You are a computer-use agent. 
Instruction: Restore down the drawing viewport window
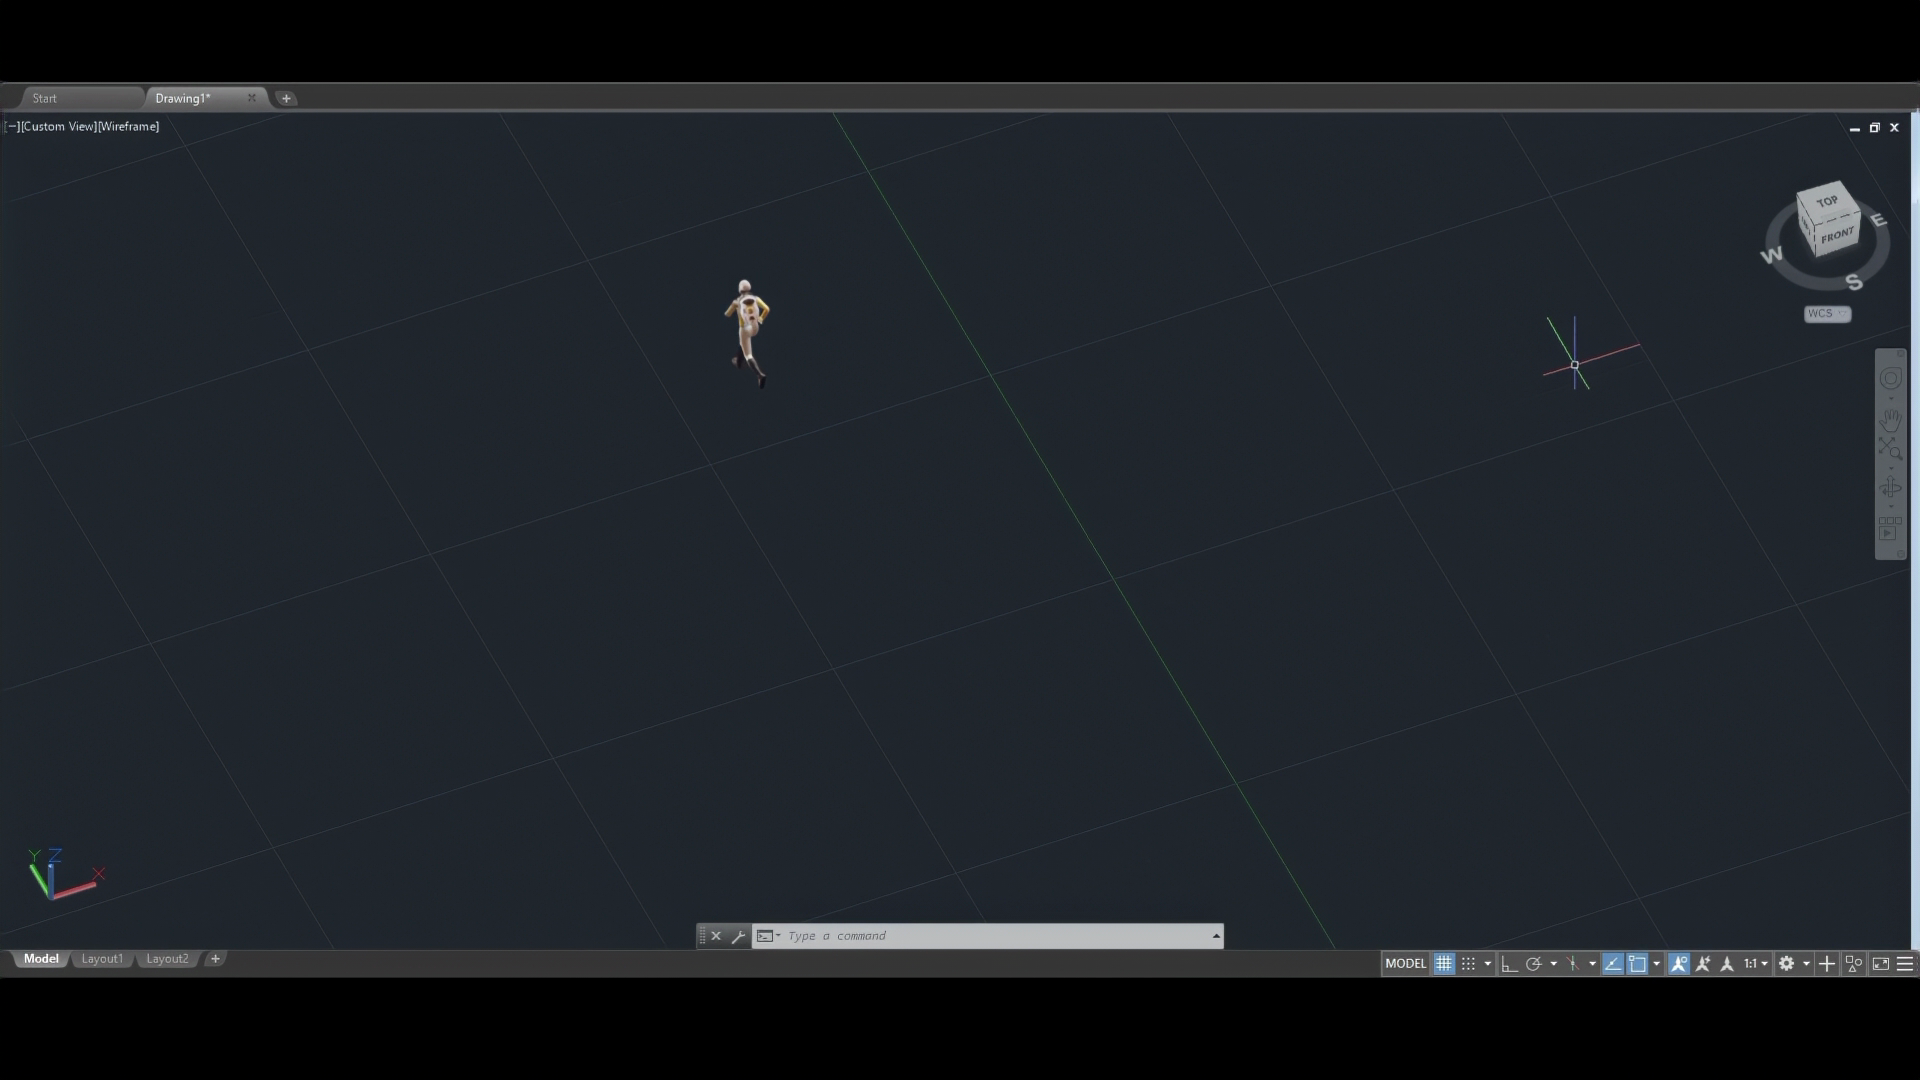click(x=1875, y=128)
